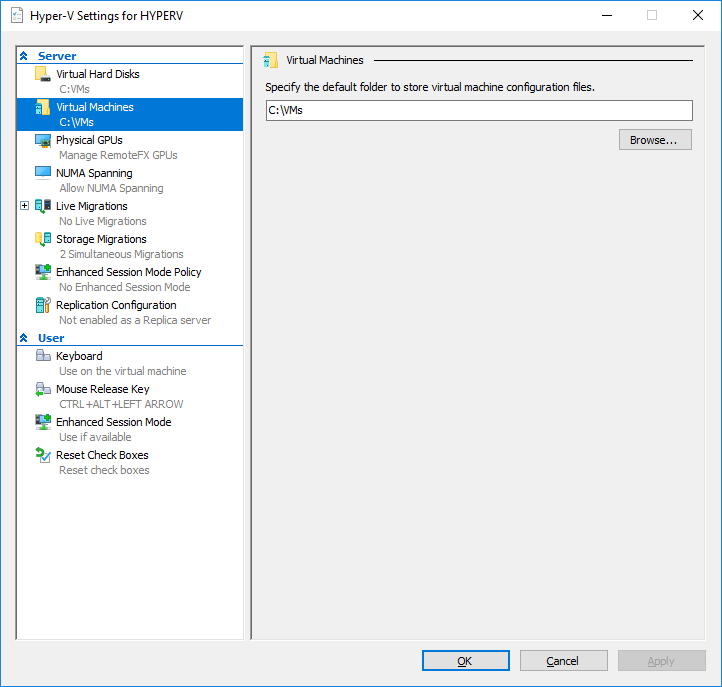Image resolution: width=722 pixels, height=687 pixels.
Task: Click the Reset Check Boxes icon
Action: click(43, 455)
